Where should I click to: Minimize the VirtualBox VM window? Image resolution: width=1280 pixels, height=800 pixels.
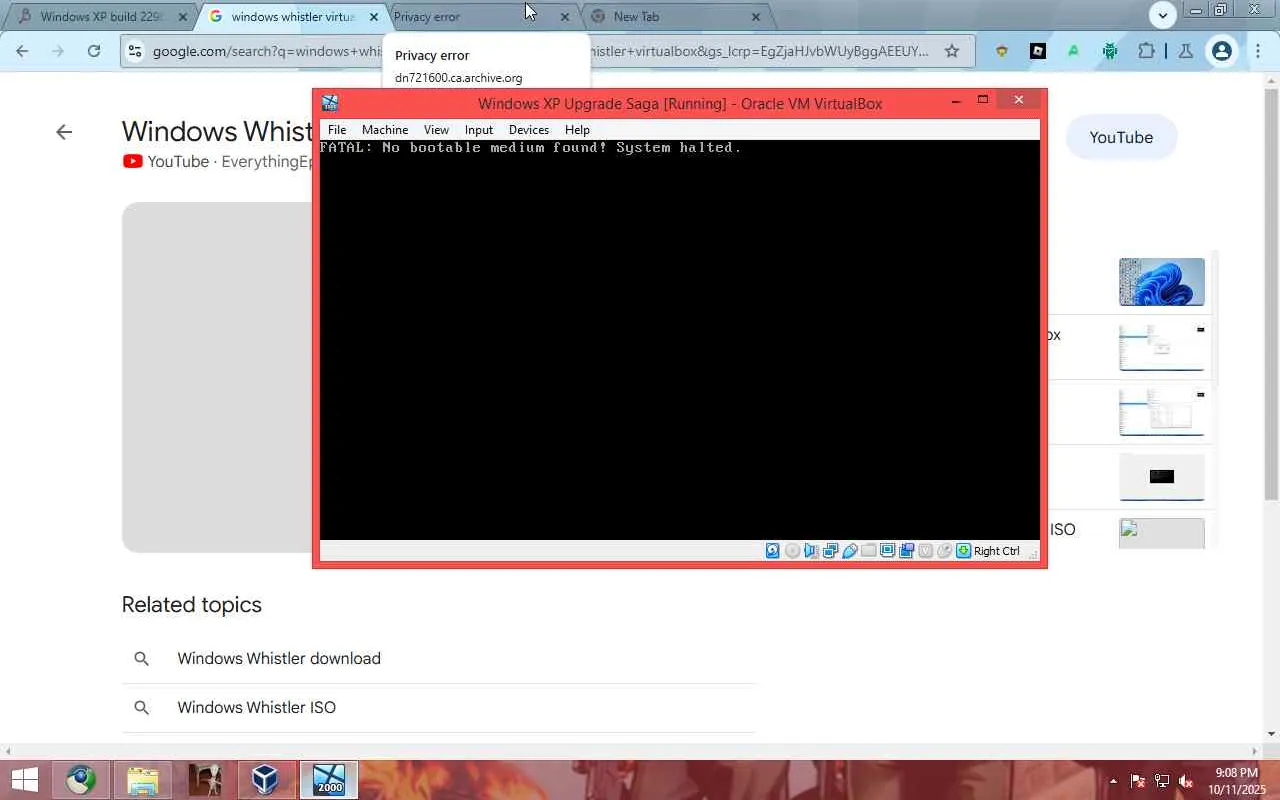click(x=956, y=101)
